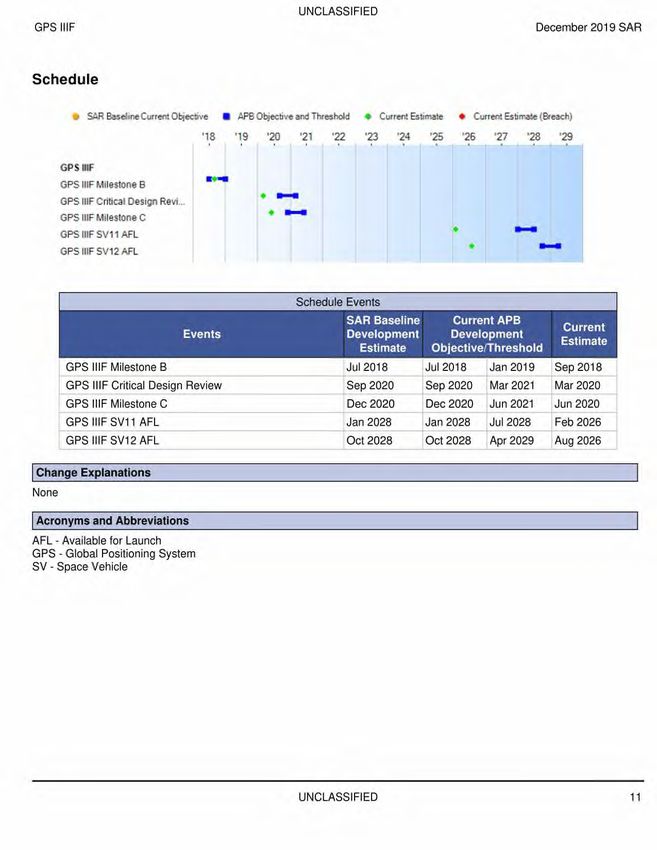Click the 'GPS IIIF Critical Design Revi...' chart label
The image size is (657, 850).
coord(123,201)
